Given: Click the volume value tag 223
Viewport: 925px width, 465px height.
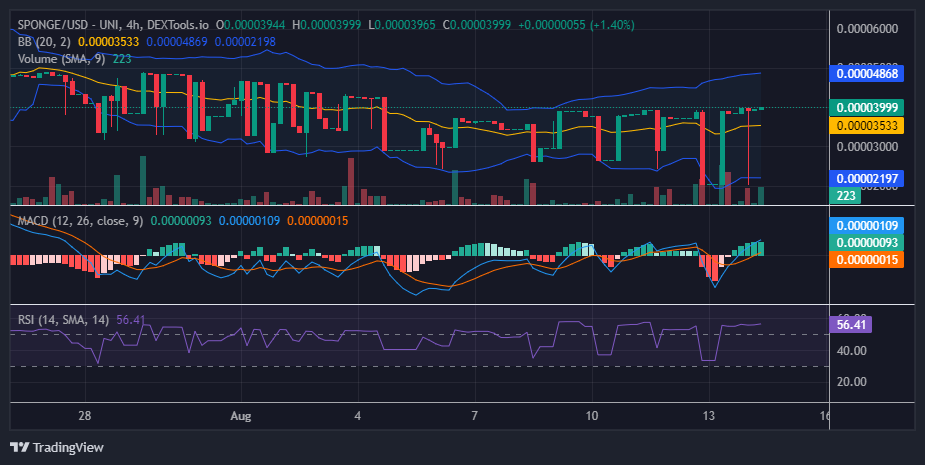Looking at the screenshot, I should [x=845, y=195].
